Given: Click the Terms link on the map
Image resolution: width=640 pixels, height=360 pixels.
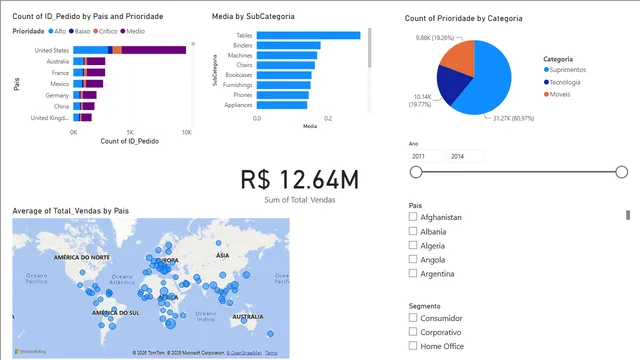Looking at the screenshot, I should [271, 353].
